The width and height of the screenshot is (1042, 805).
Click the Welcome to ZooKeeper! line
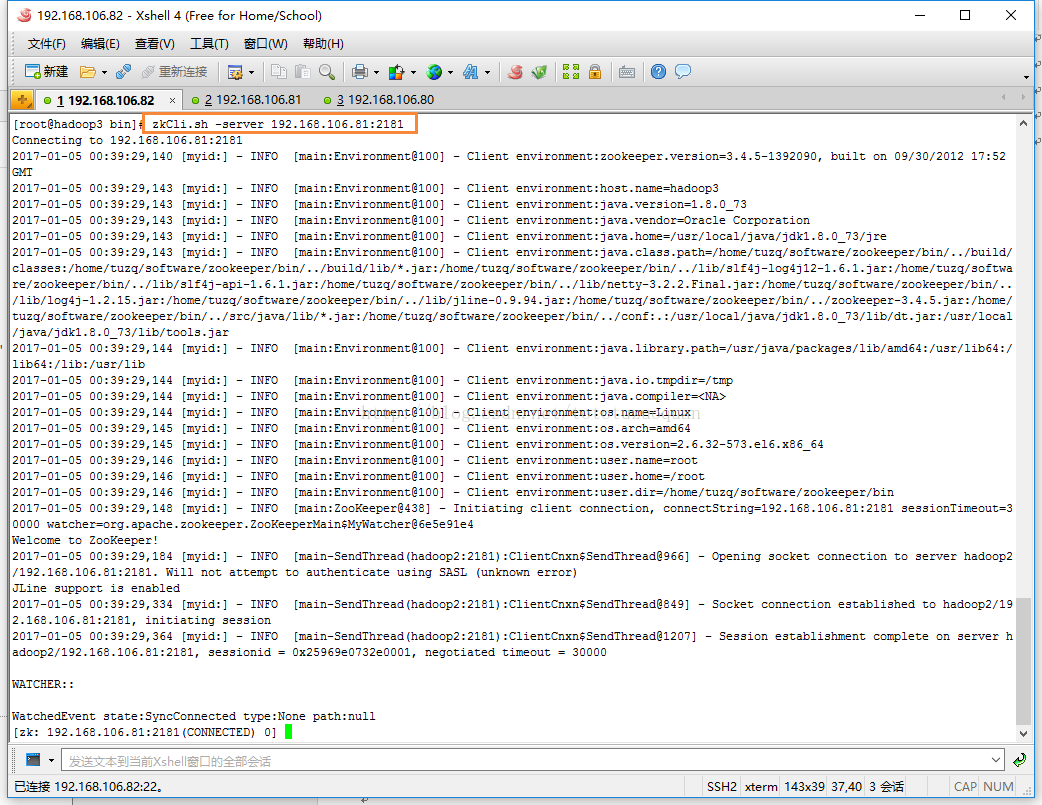85,540
